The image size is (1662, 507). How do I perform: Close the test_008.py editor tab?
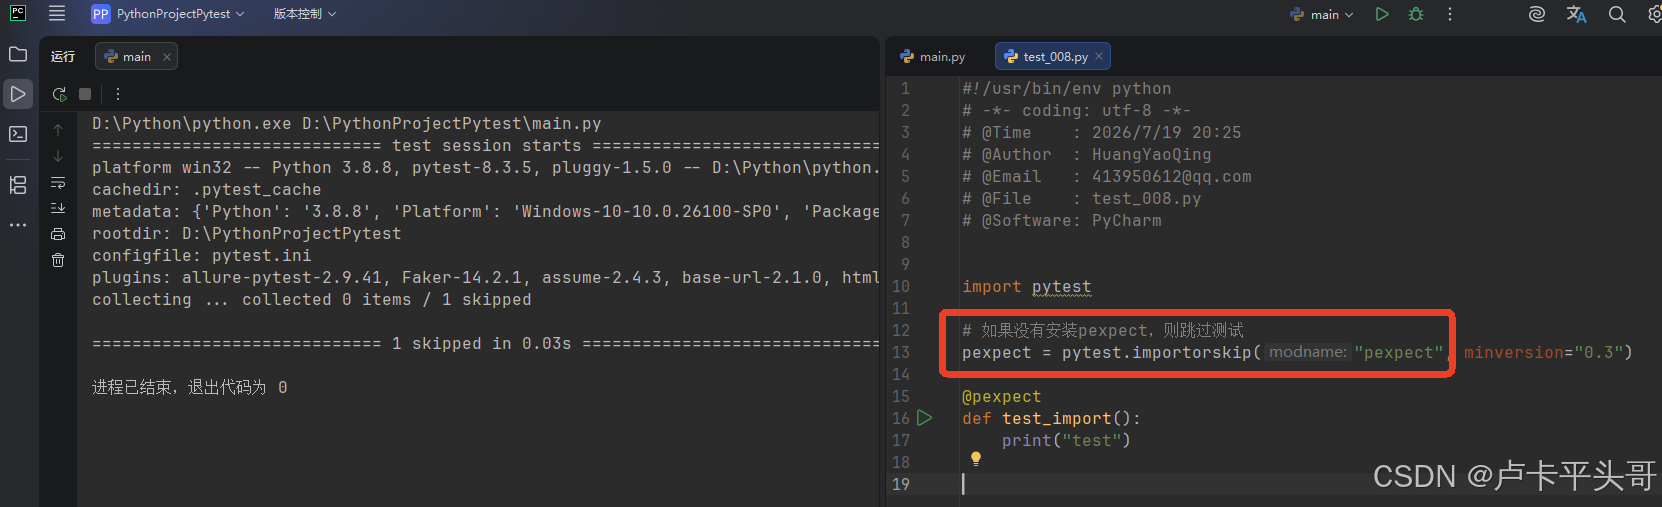pyautogui.click(x=1099, y=57)
